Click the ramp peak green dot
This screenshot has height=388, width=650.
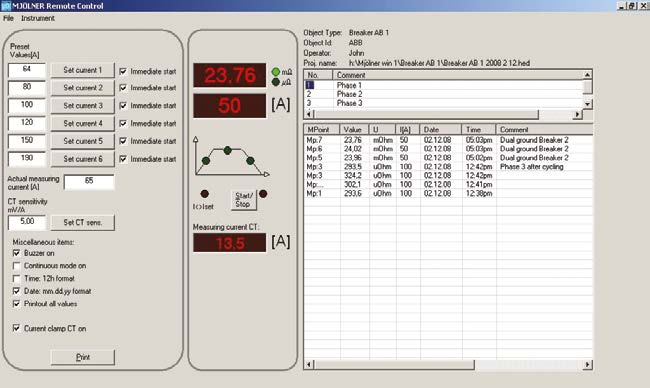[x=228, y=150]
